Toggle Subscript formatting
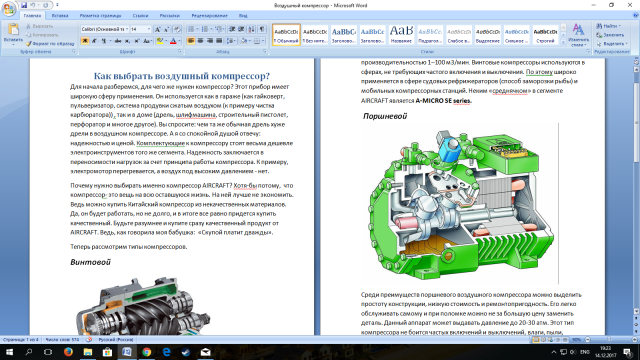The image size is (640, 360). [127, 41]
